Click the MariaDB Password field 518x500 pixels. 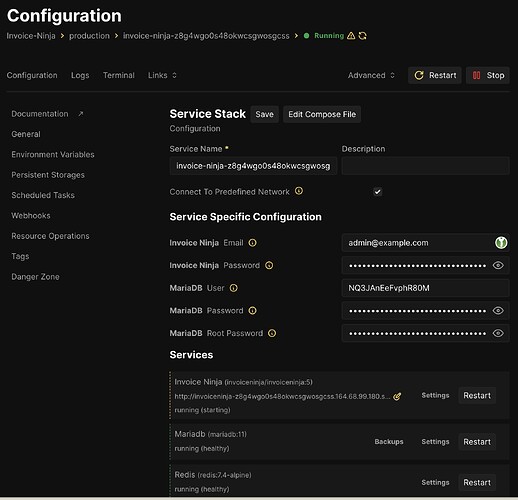click(426, 311)
